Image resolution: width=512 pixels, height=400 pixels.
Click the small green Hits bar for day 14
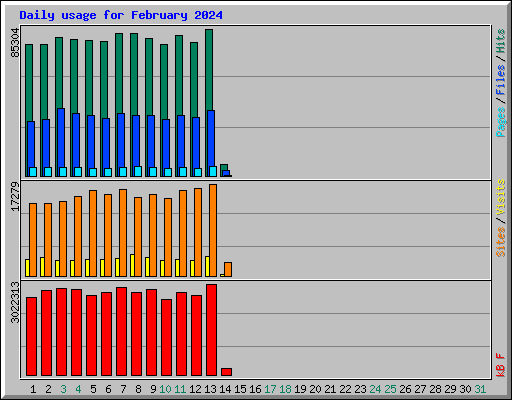pos(224,167)
